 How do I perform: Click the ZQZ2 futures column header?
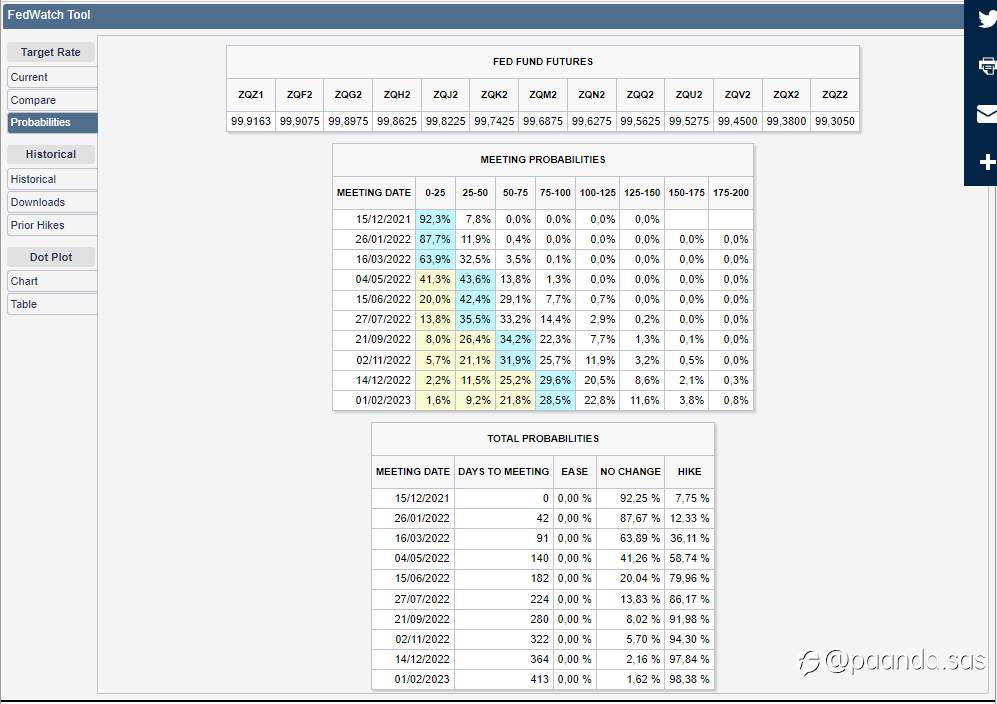click(x=835, y=95)
